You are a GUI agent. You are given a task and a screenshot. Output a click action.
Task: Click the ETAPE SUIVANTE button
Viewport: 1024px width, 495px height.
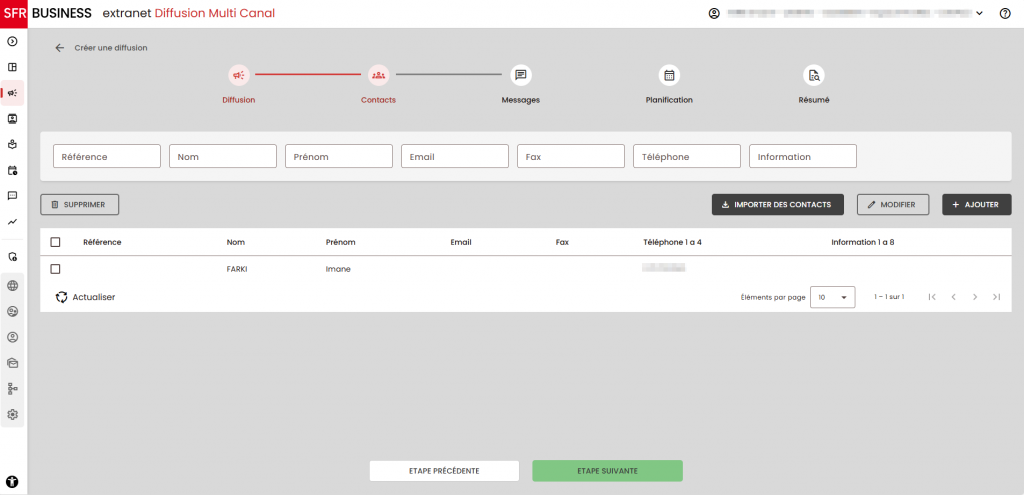coord(607,471)
